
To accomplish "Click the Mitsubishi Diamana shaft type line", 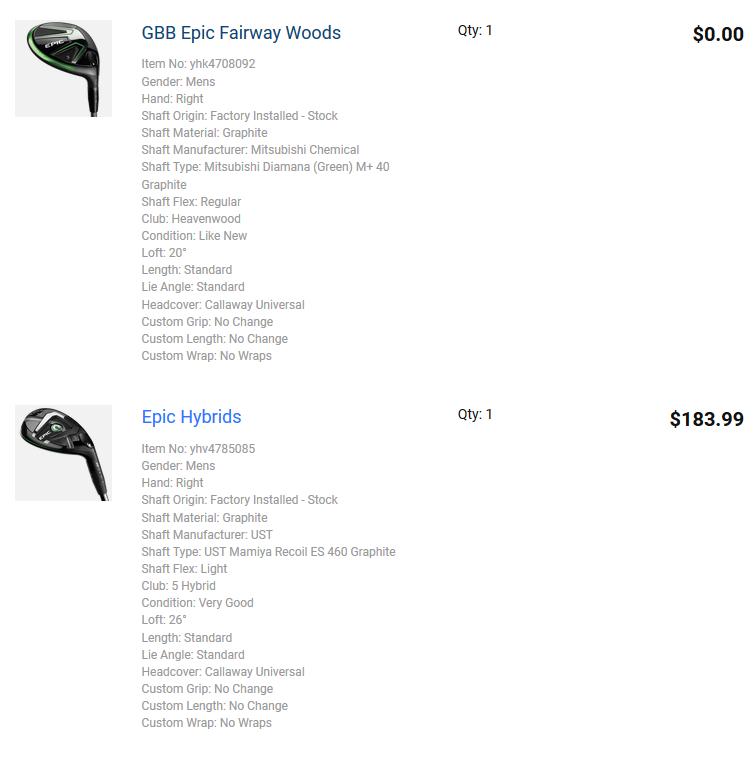I will coord(265,167).
